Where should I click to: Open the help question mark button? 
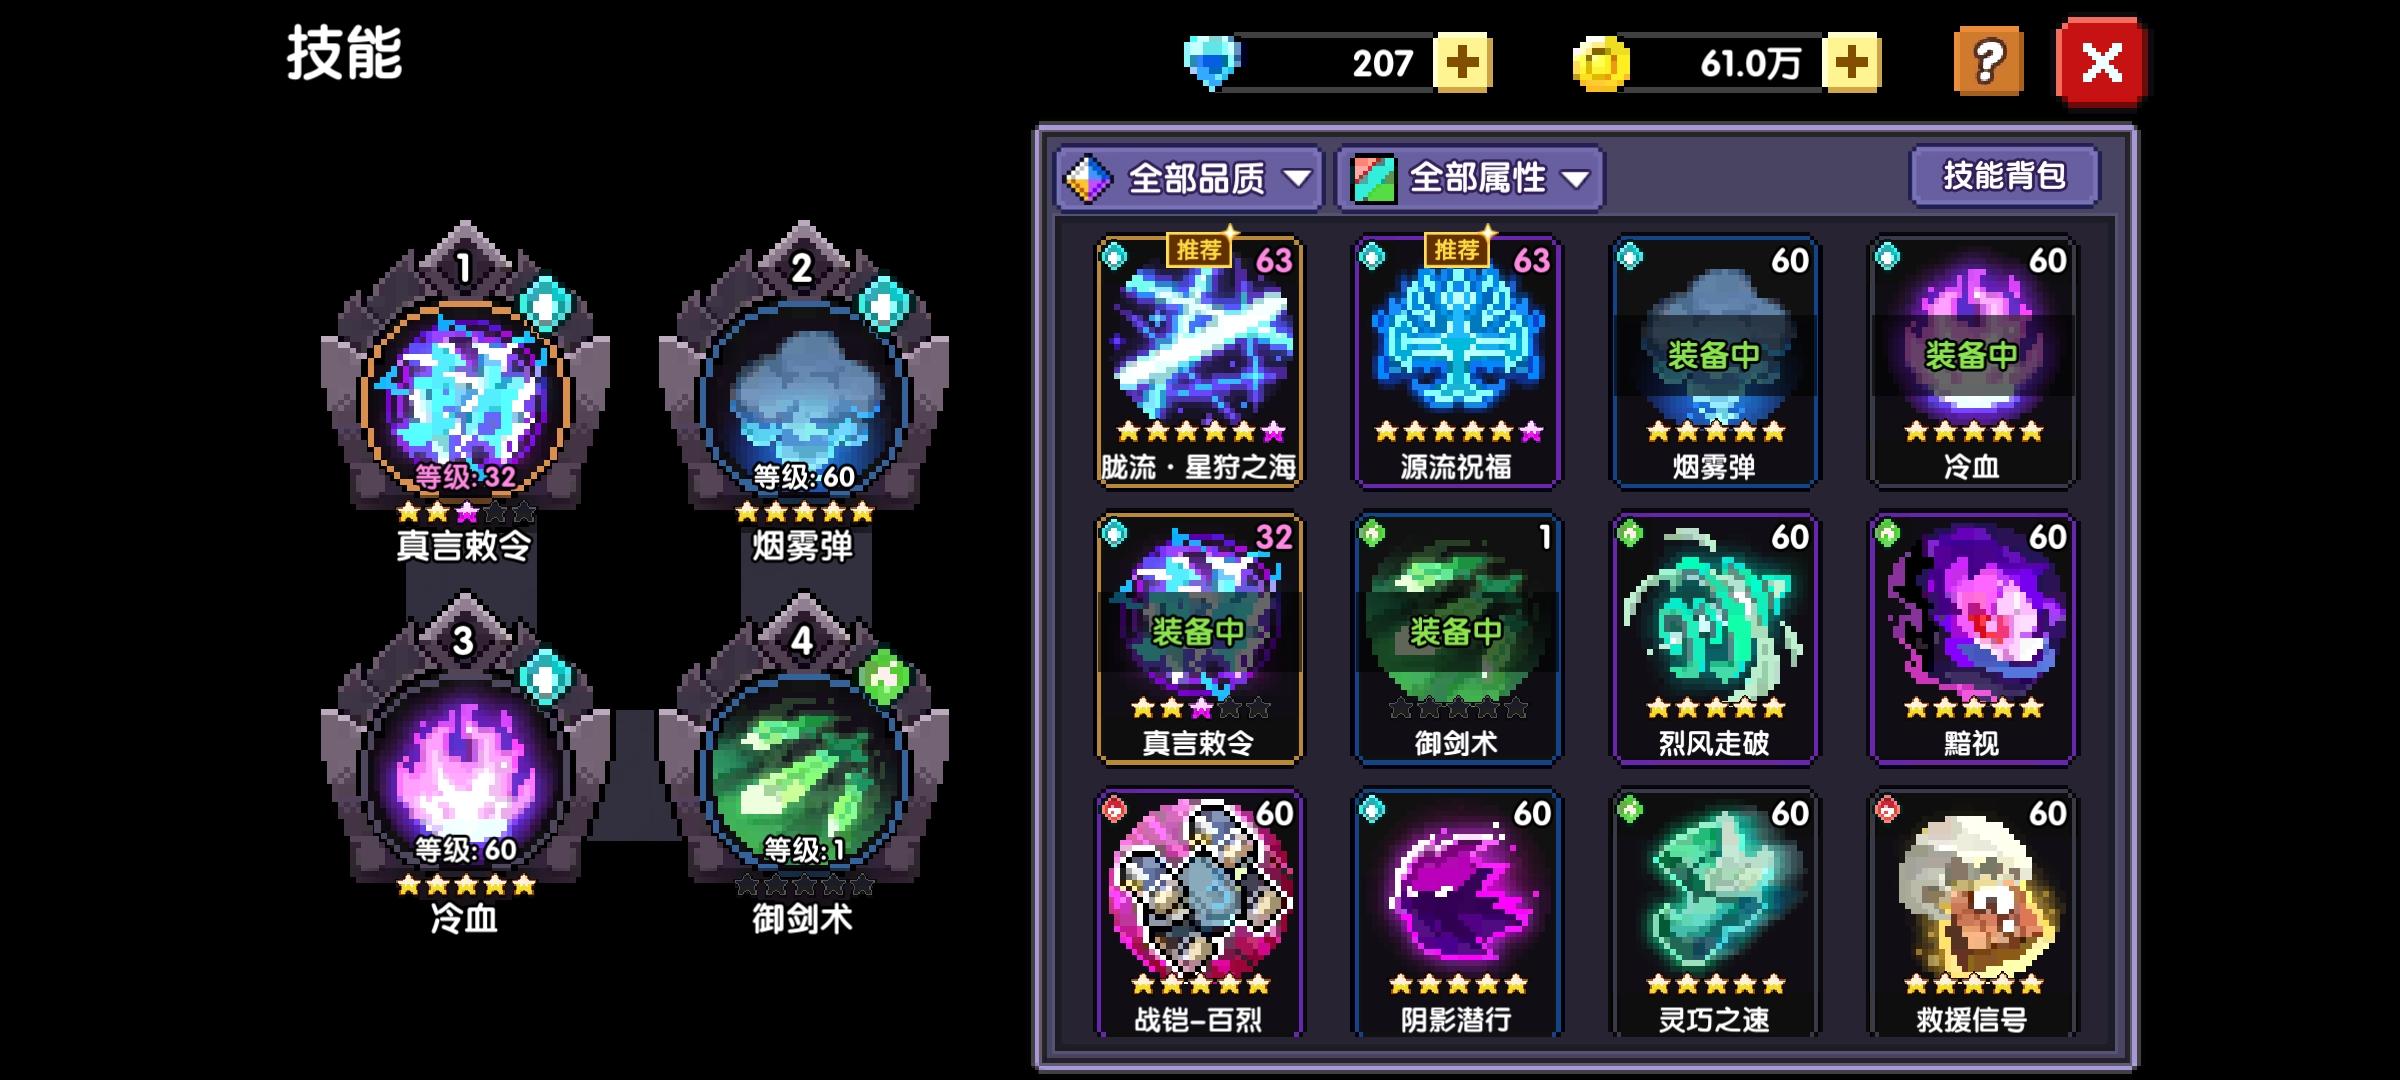coord(1988,62)
